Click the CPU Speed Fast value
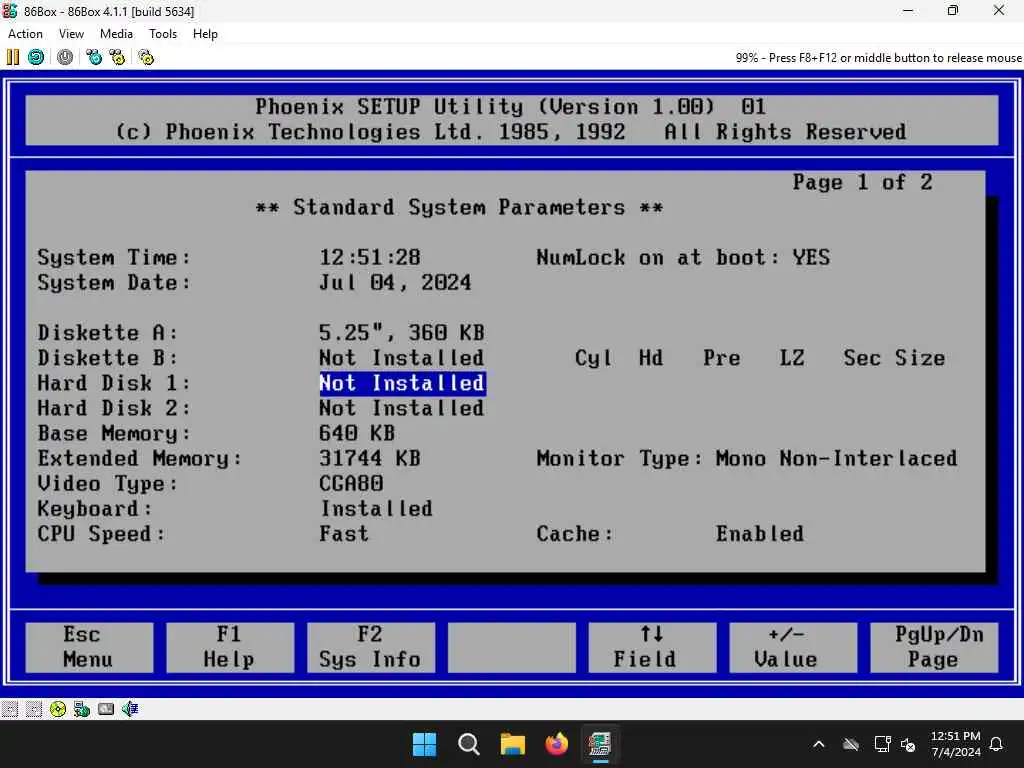Screen dimensions: 1024x768 point(344,534)
